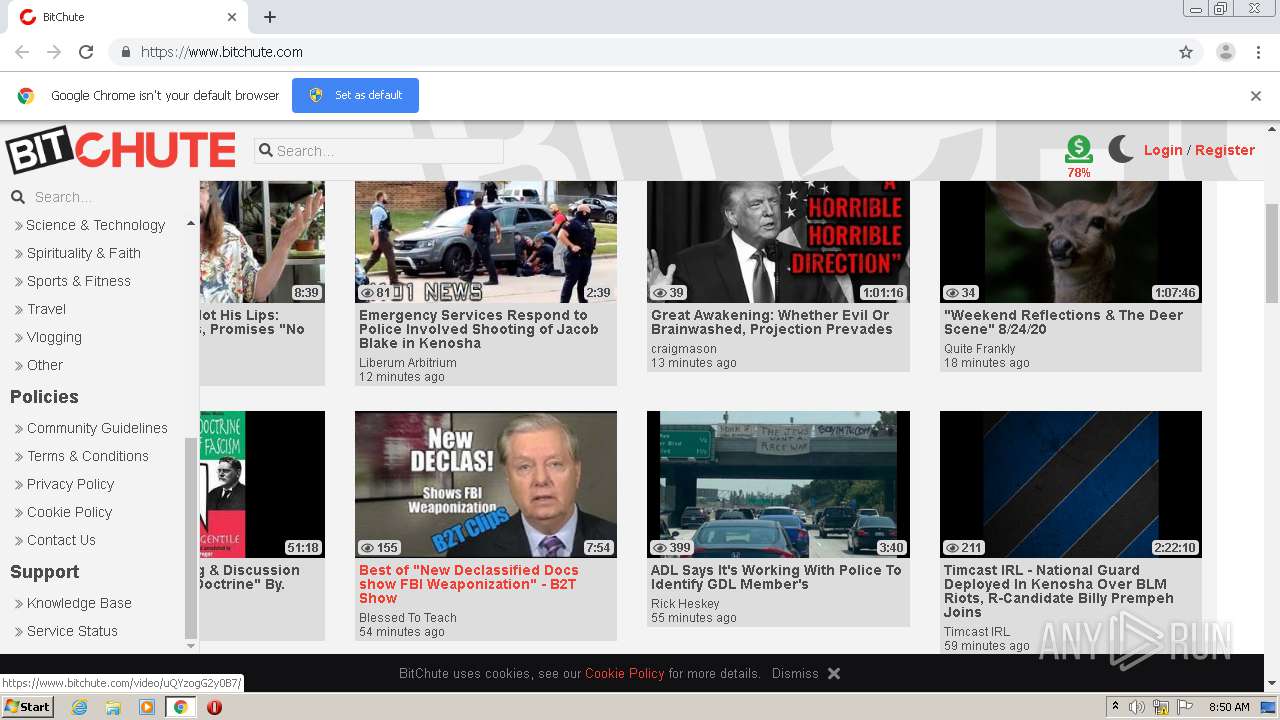This screenshot has width=1280, height=720.
Task: Click Set as default button
Action: [x=355, y=96]
